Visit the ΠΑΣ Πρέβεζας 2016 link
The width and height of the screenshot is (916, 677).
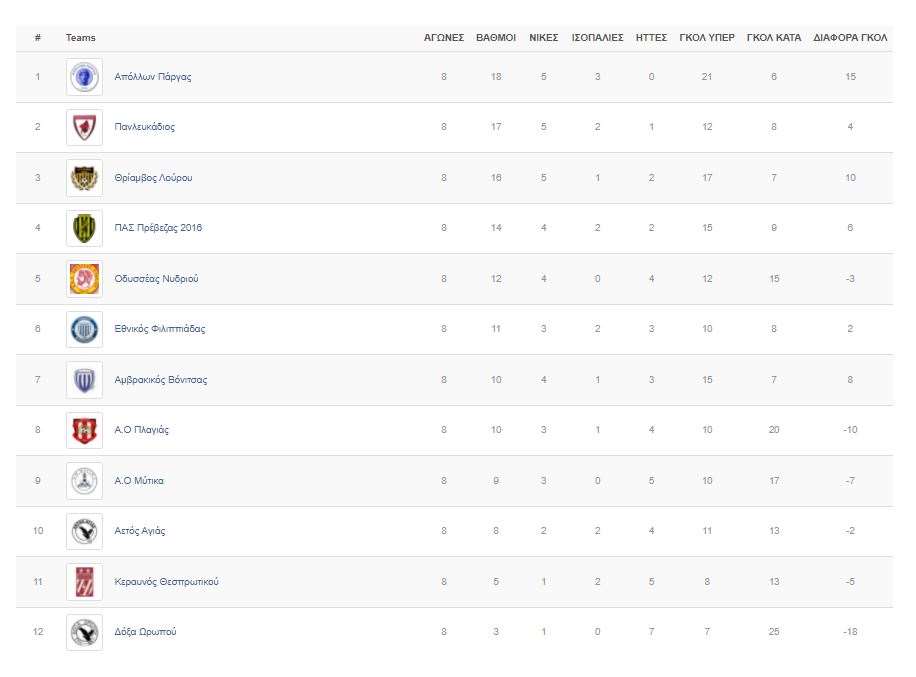pos(158,228)
